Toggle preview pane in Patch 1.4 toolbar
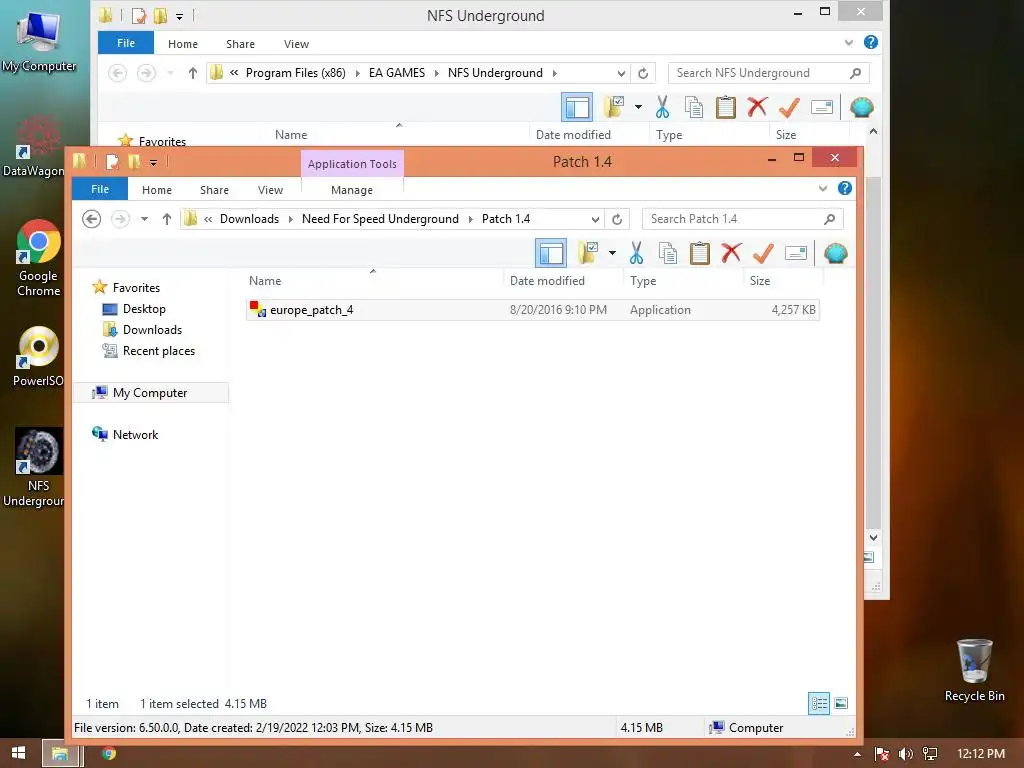Viewport: 1024px width, 768px height. 551,253
